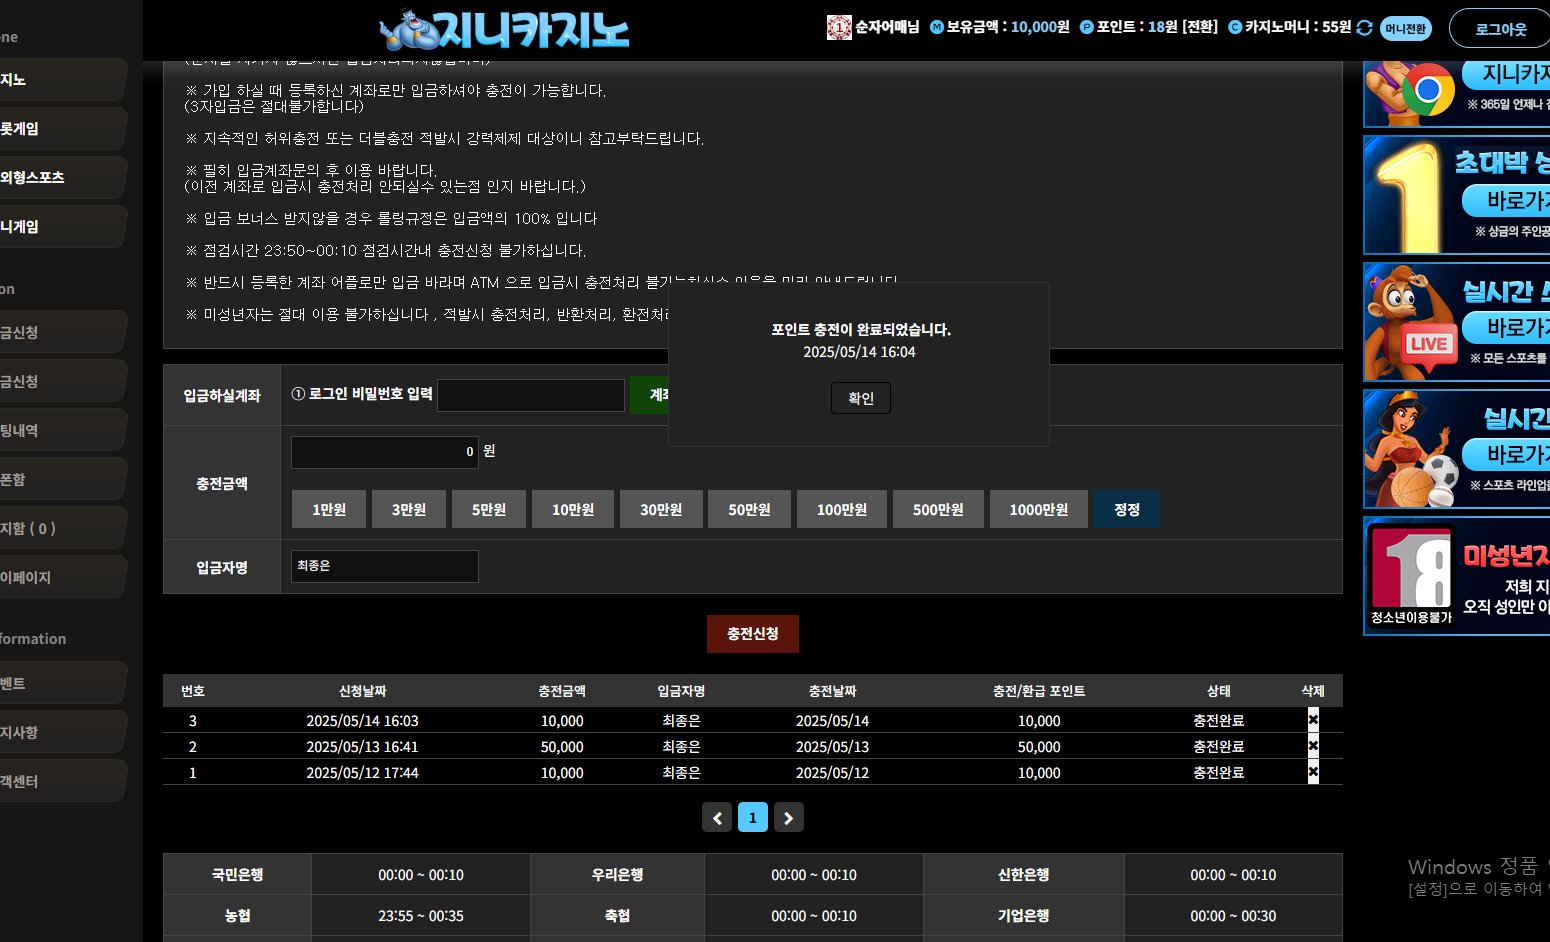Delete charge record number 3
This screenshot has width=1550, height=942.
1313,720
